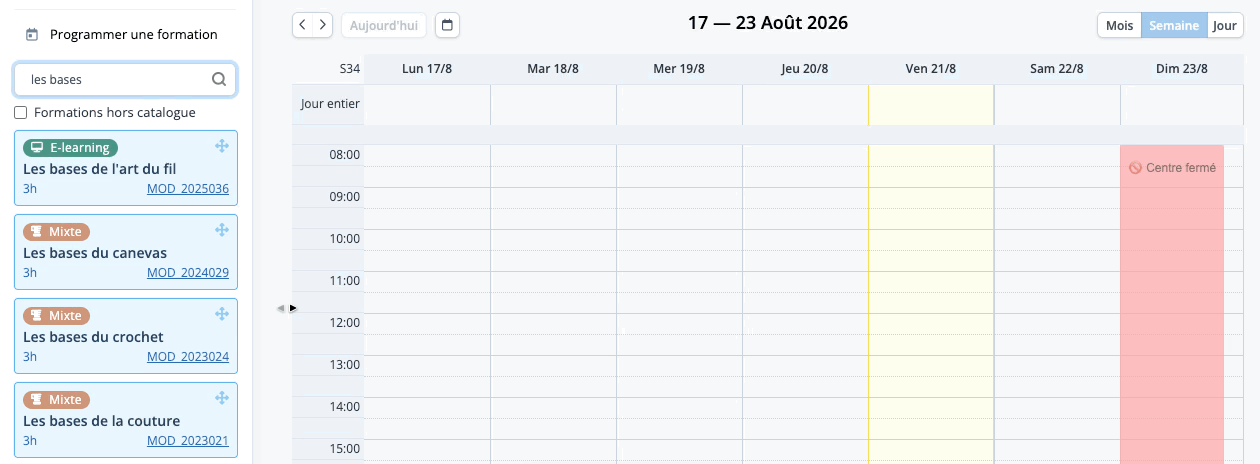Open the MOD_2023024 link
This screenshot has width=1260, height=464.
[188, 357]
